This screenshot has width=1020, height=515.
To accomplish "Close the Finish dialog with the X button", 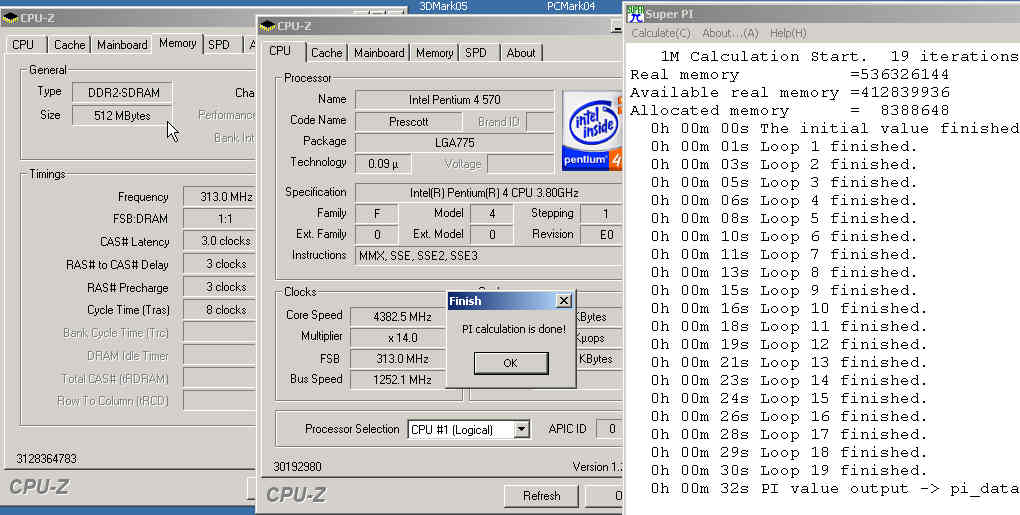I will [564, 300].
